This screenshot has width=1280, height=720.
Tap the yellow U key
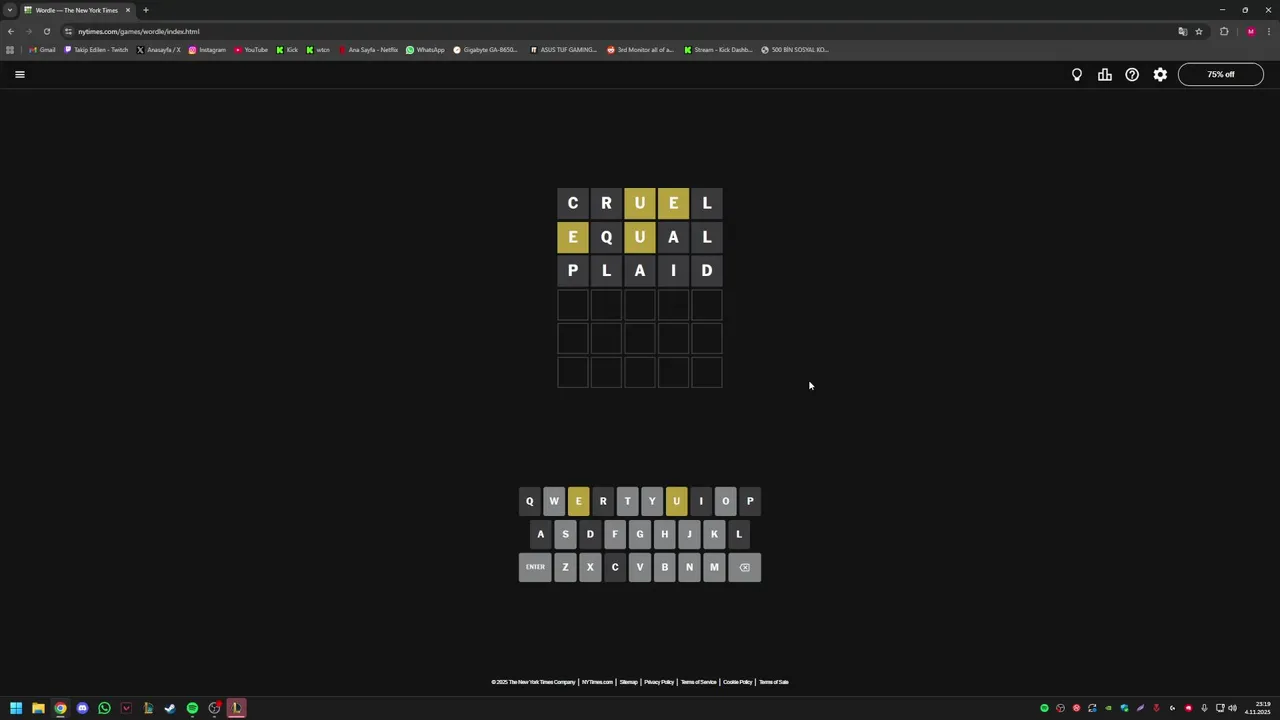coord(677,501)
